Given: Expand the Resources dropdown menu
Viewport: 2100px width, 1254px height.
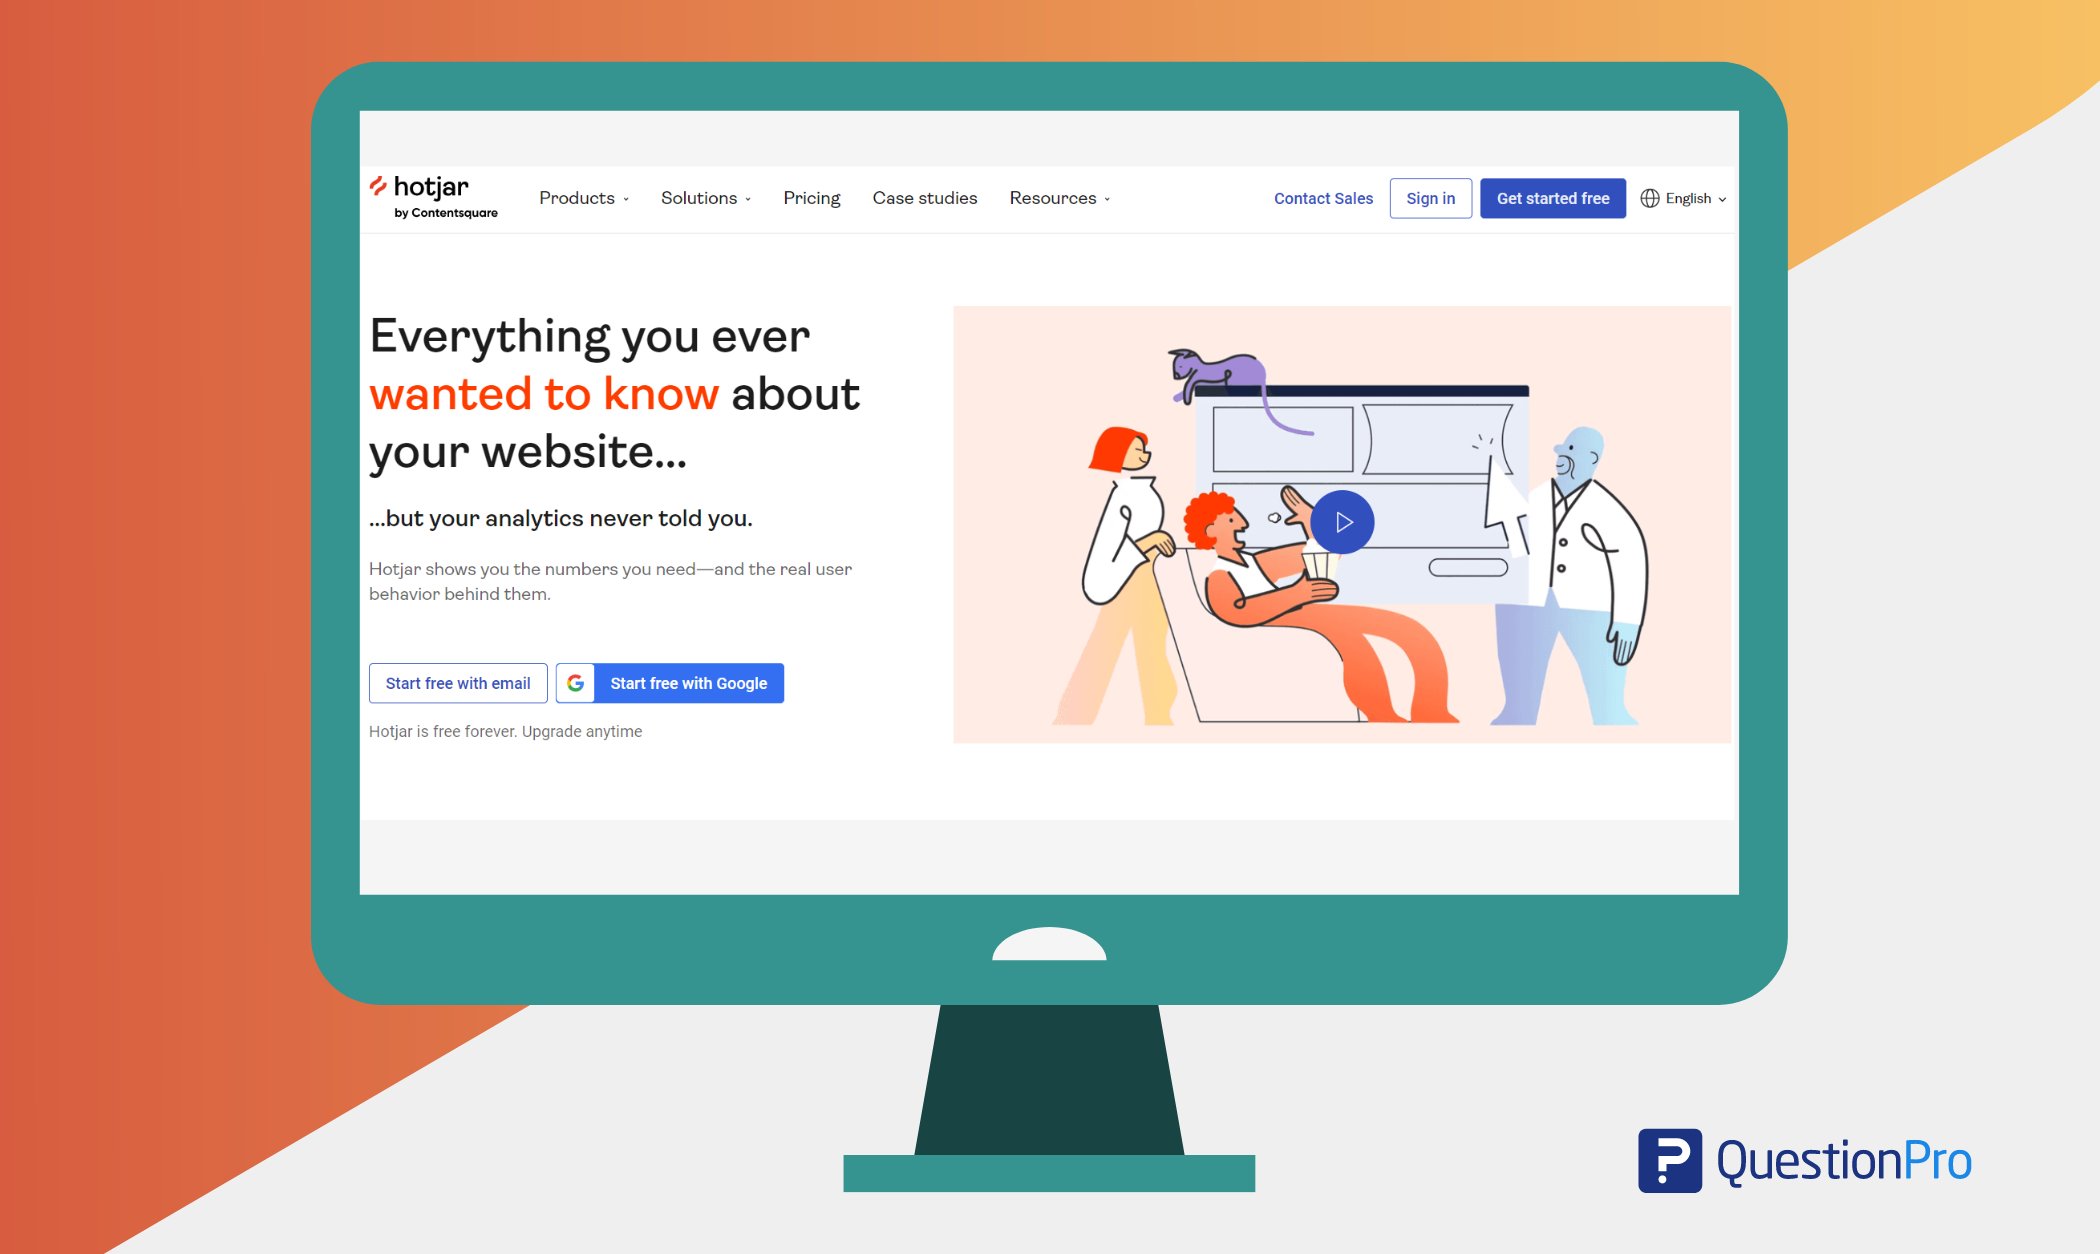Looking at the screenshot, I should 1058,197.
